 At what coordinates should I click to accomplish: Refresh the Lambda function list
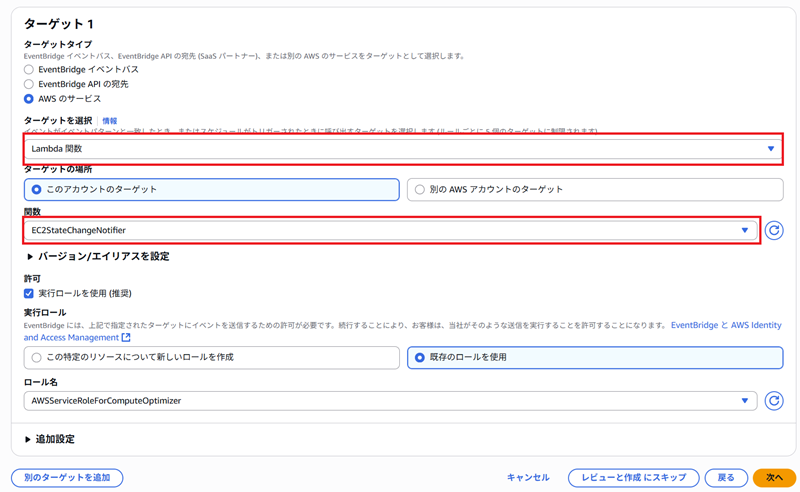coord(773,230)
